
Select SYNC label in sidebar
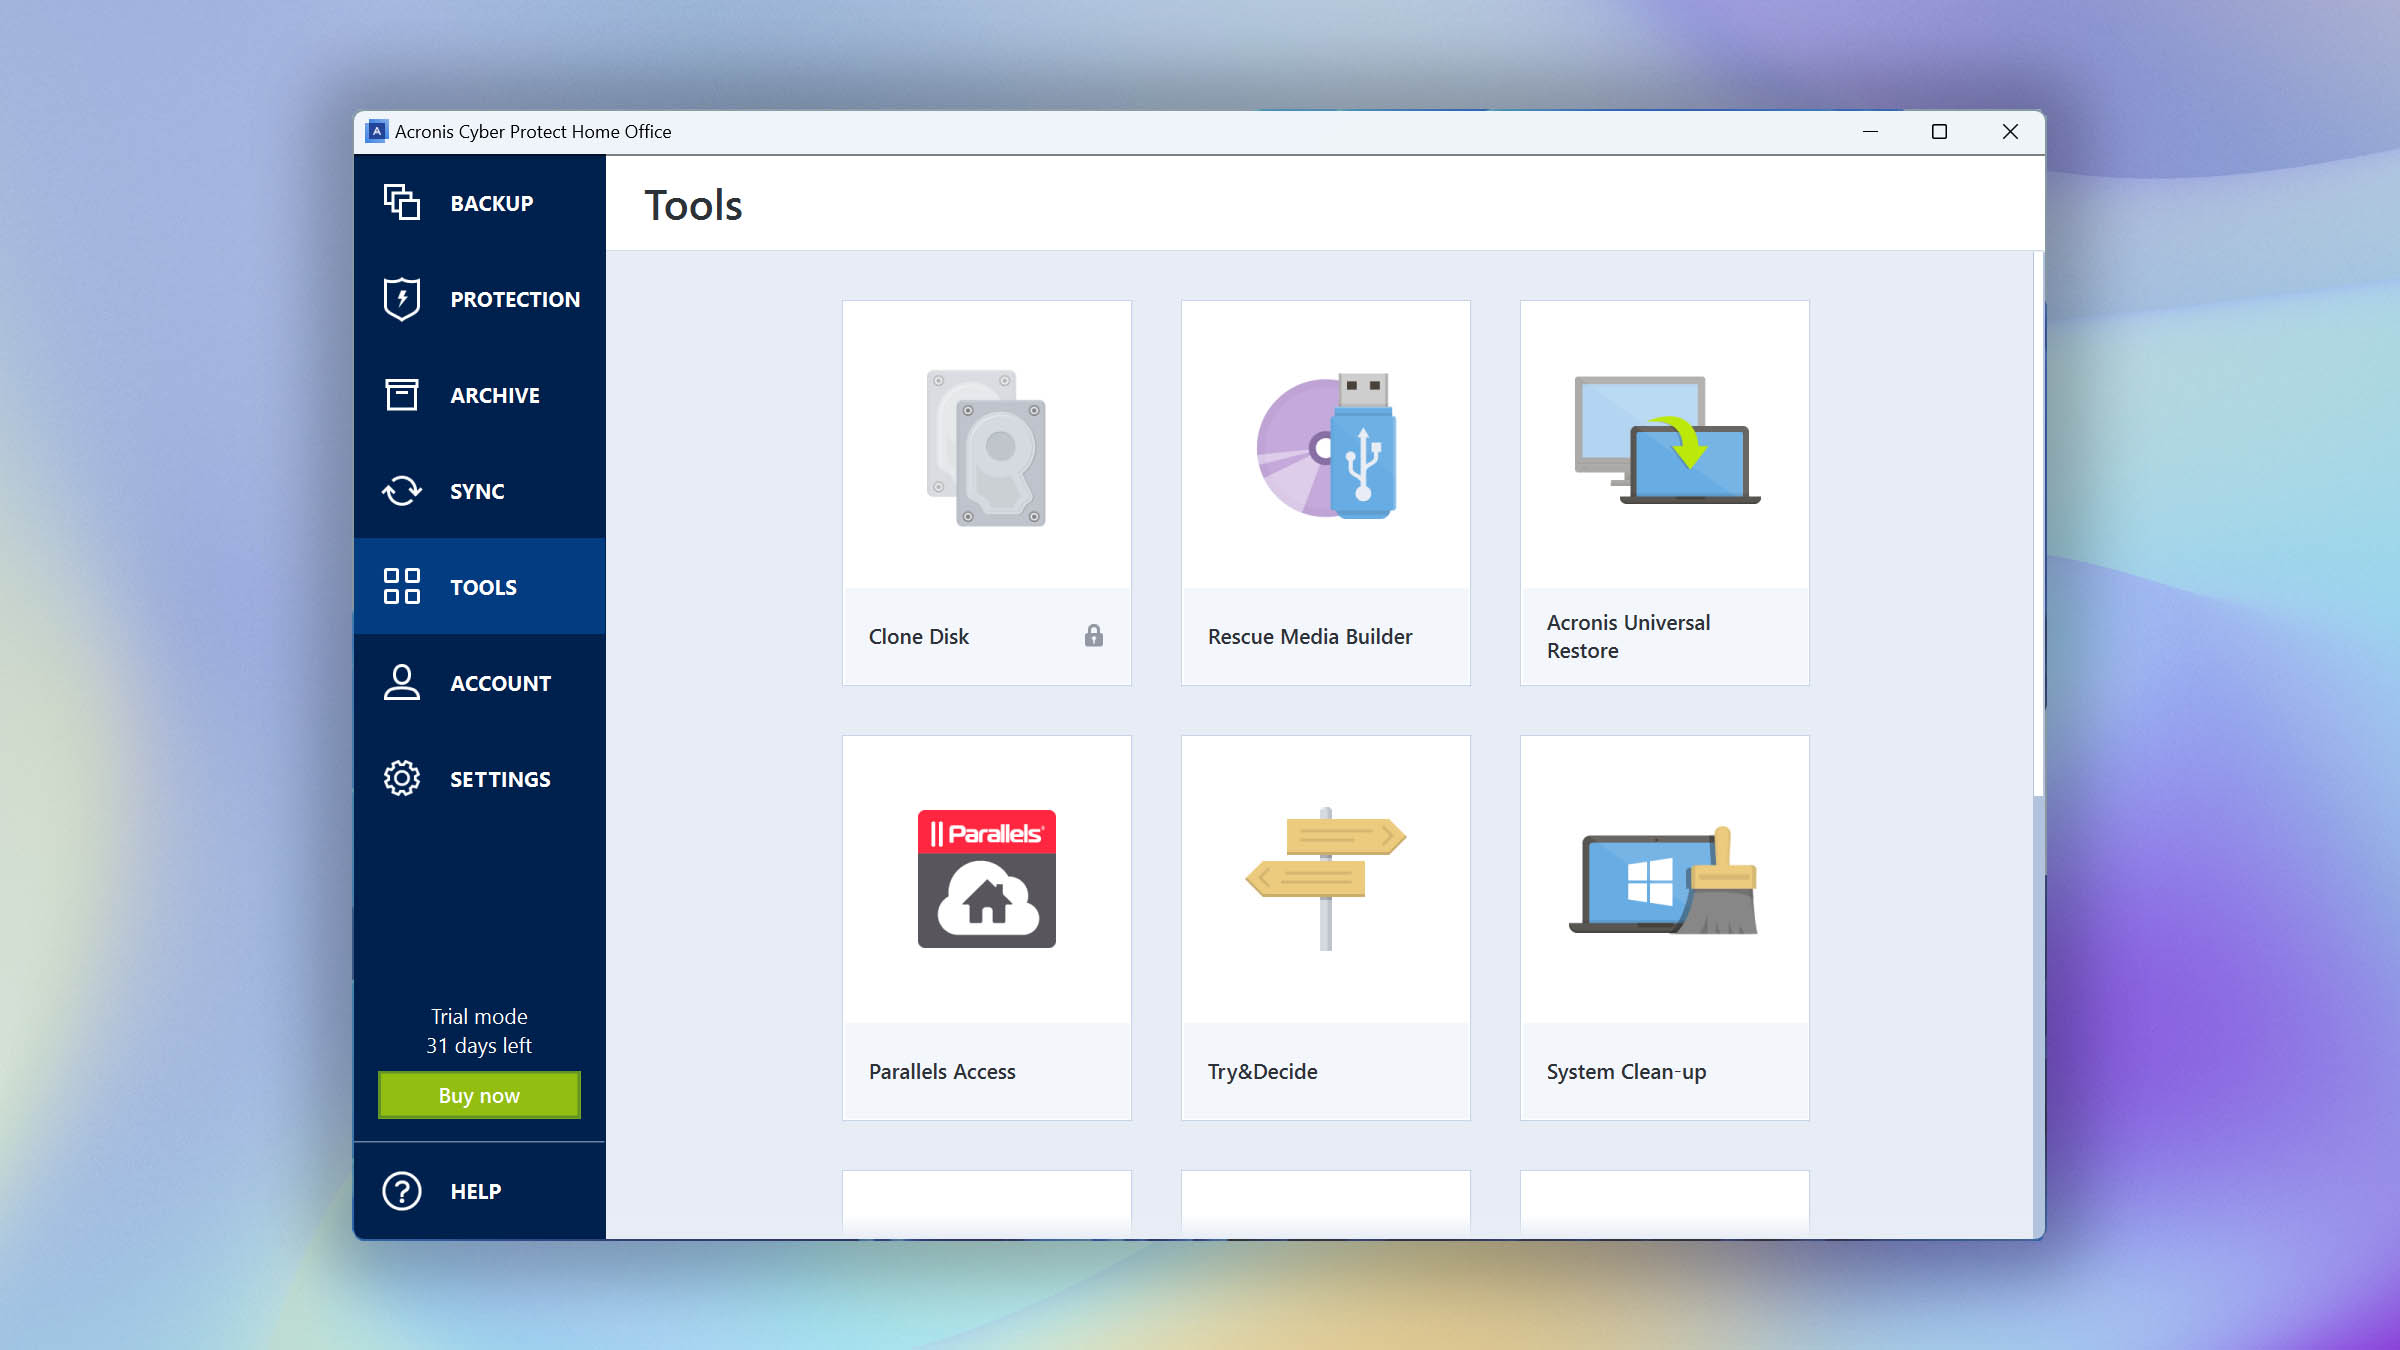point(477,491)
